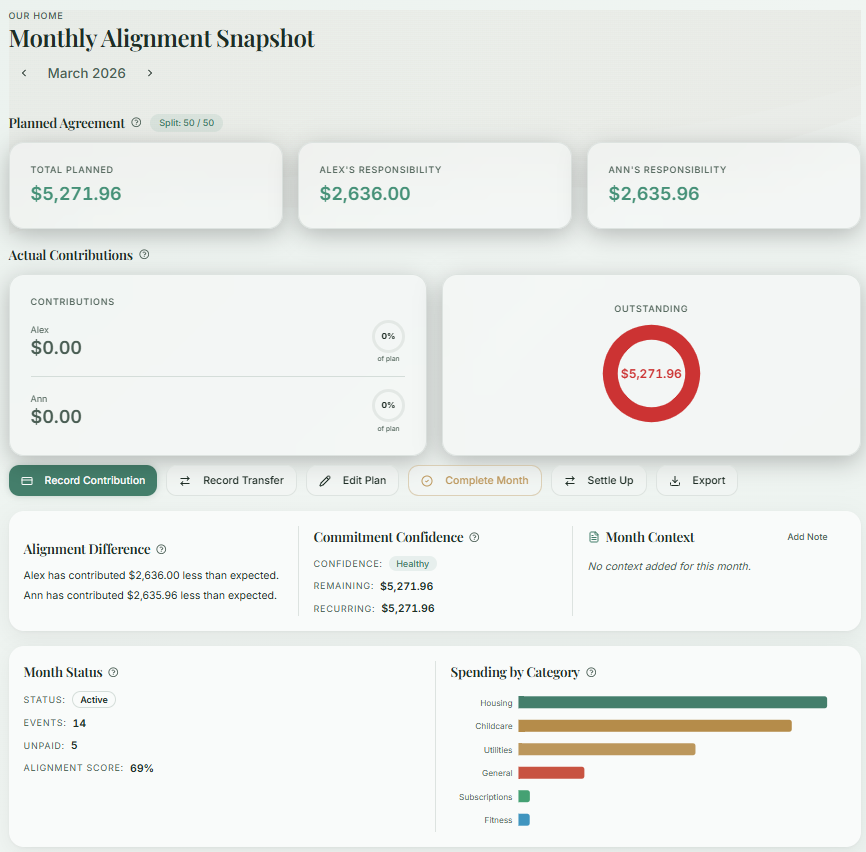The height and width of the screenshot is (852, 866).
Task: Click the Split 50 / 50 badge
Action: 187,123
